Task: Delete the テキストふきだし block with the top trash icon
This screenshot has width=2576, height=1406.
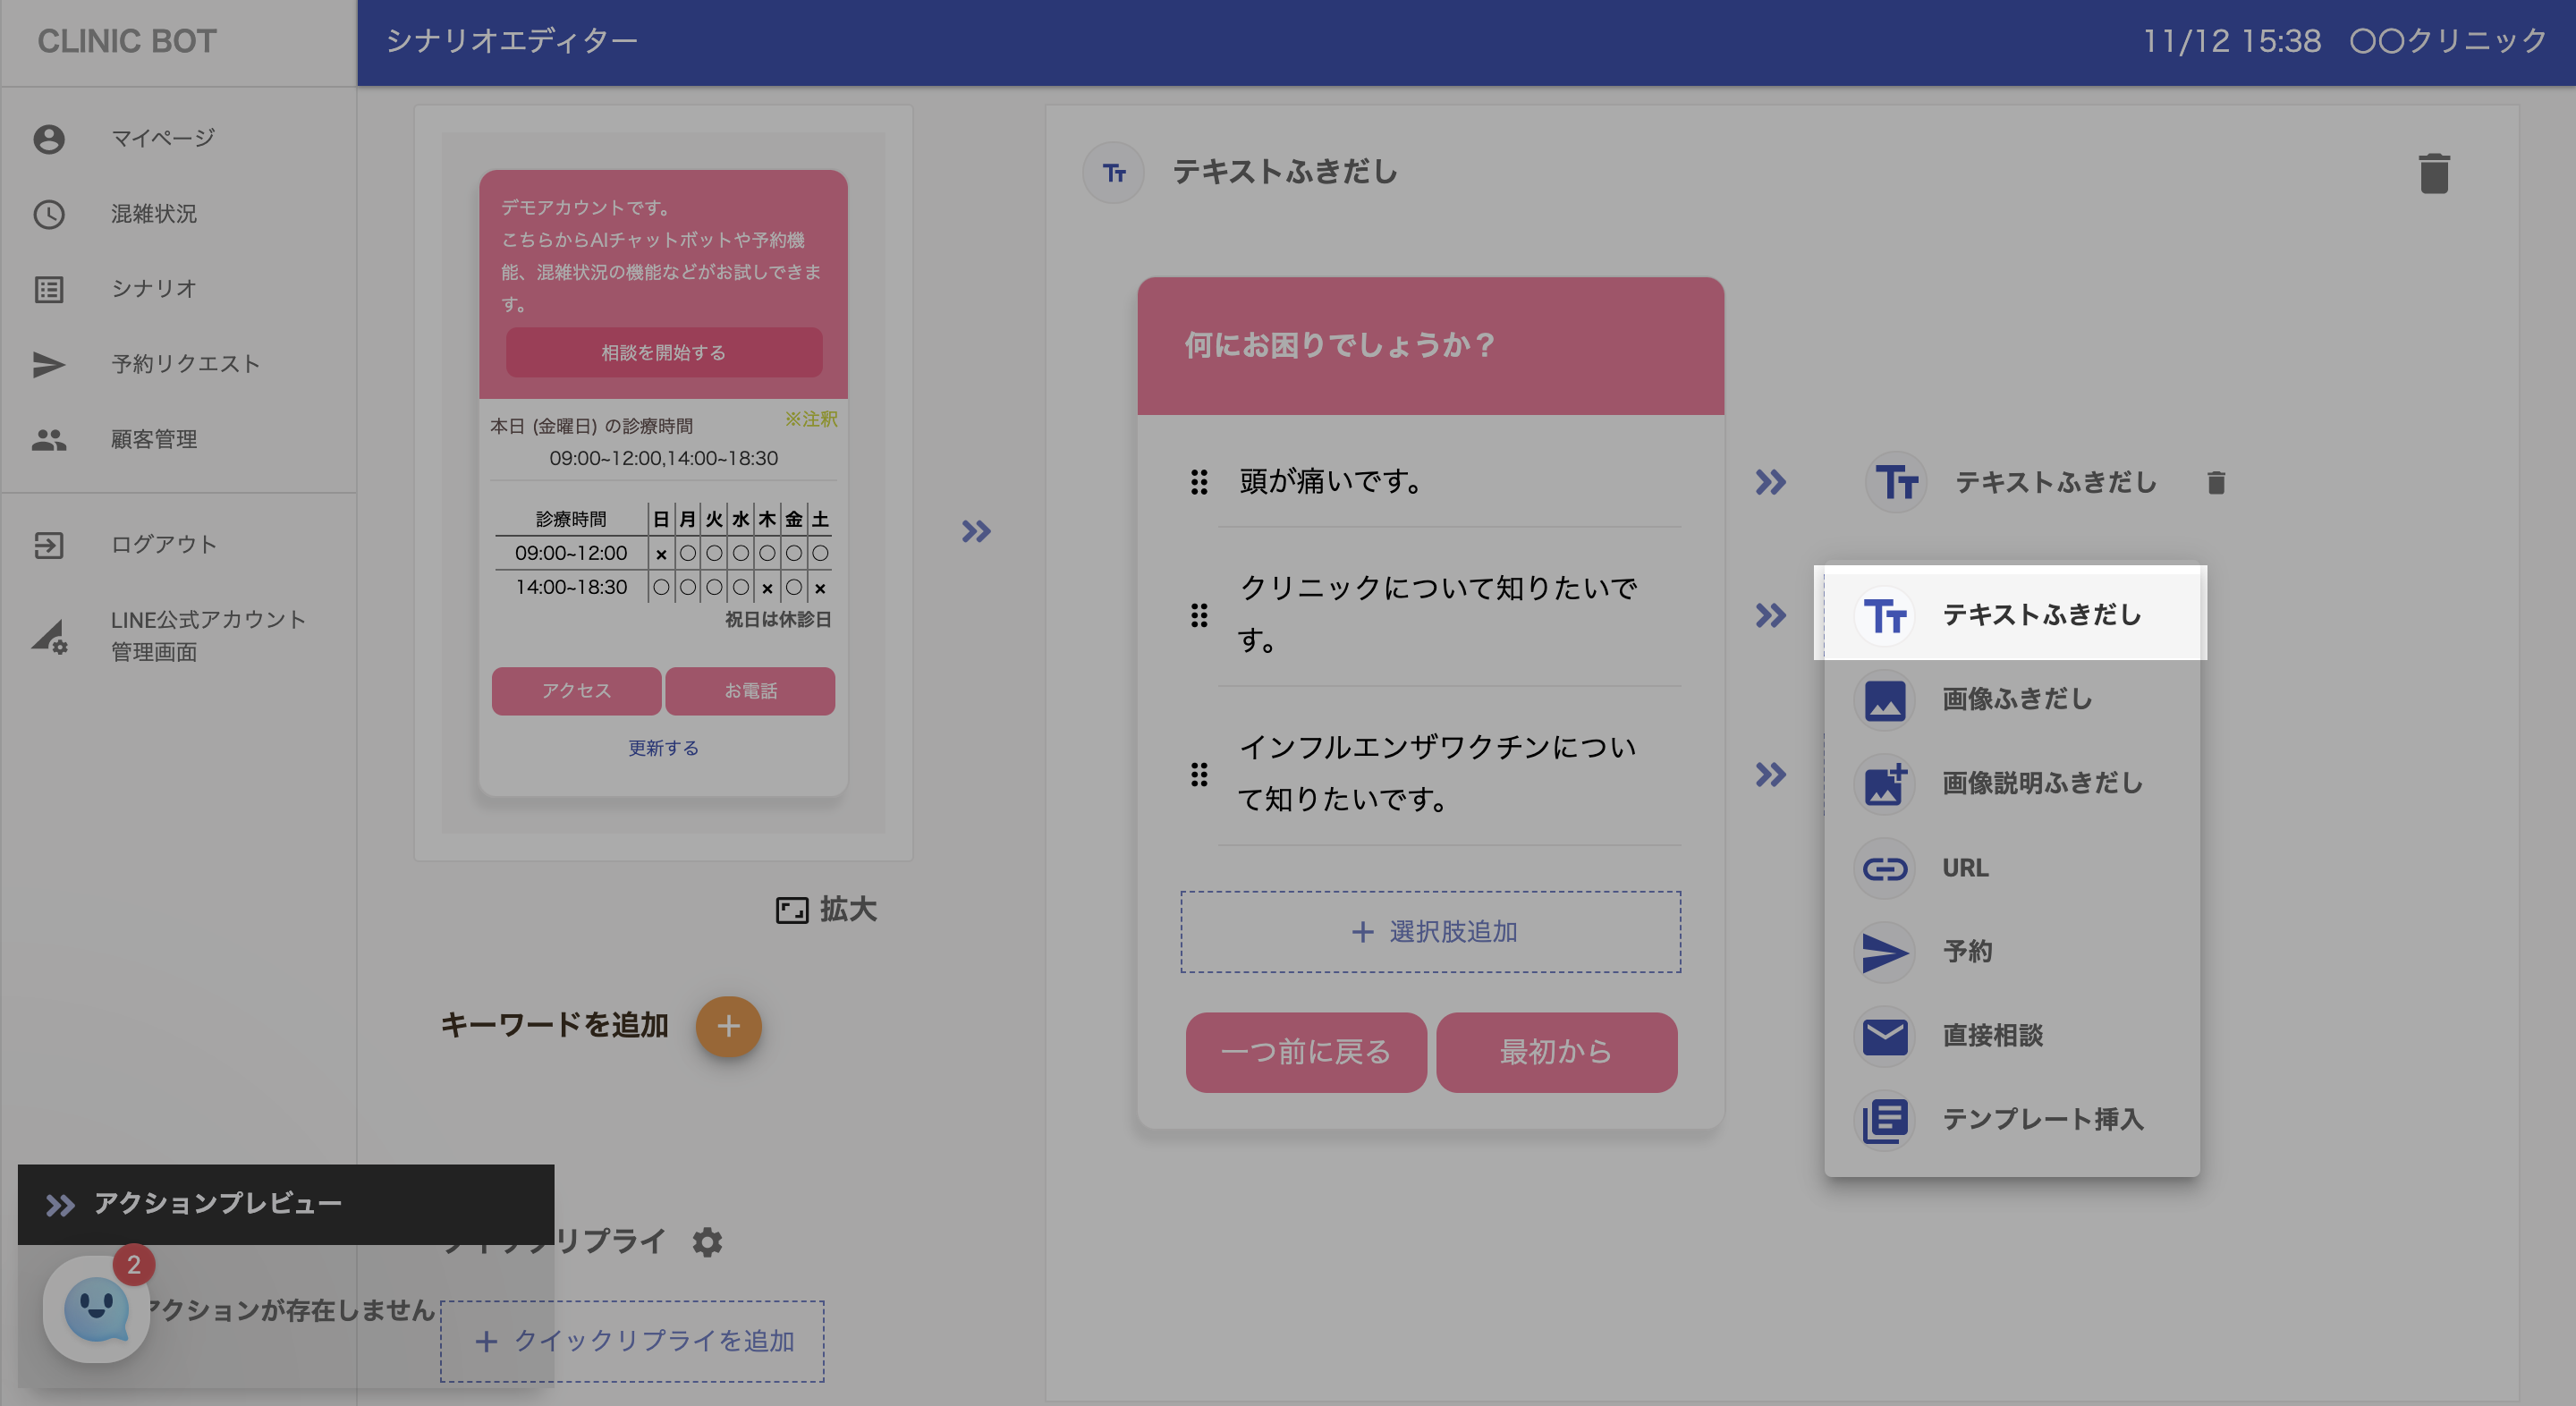Action: 2433,173
